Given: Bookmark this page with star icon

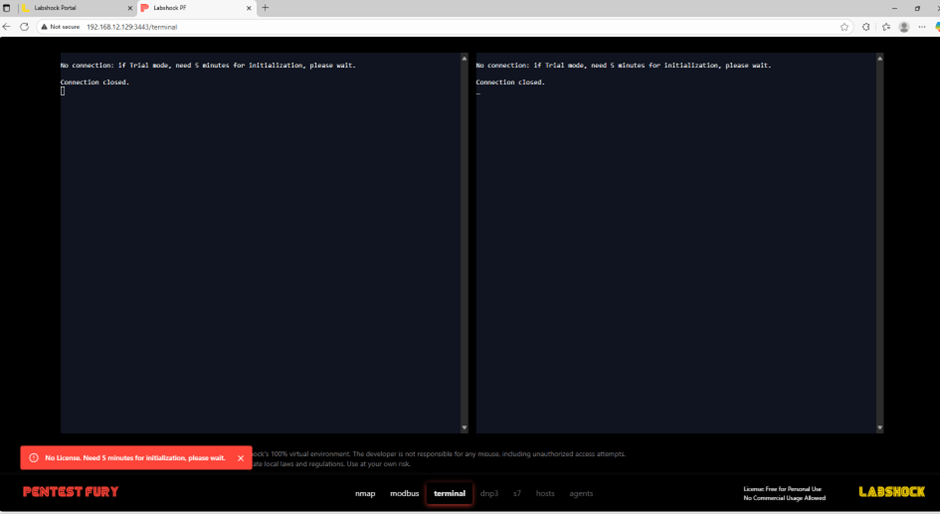Looking at the screenshot, I should click(x=845, y=27).
